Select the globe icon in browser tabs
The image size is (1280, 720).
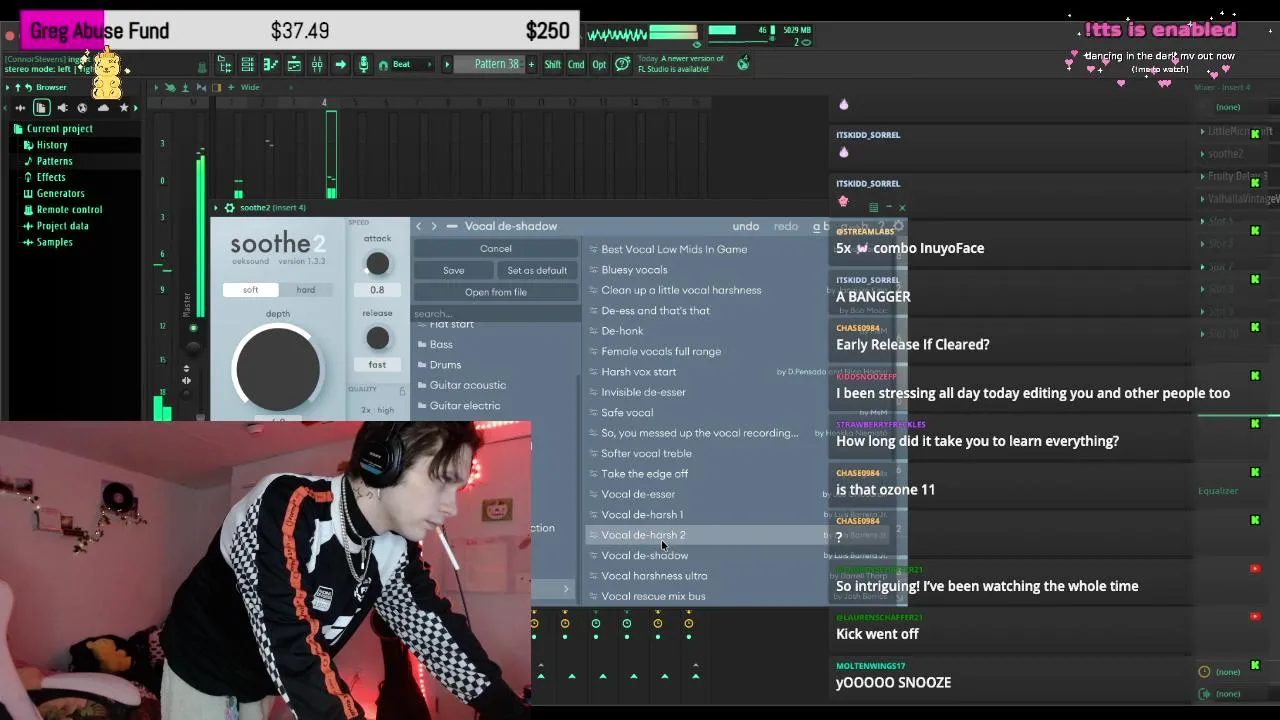coord(82,108)
